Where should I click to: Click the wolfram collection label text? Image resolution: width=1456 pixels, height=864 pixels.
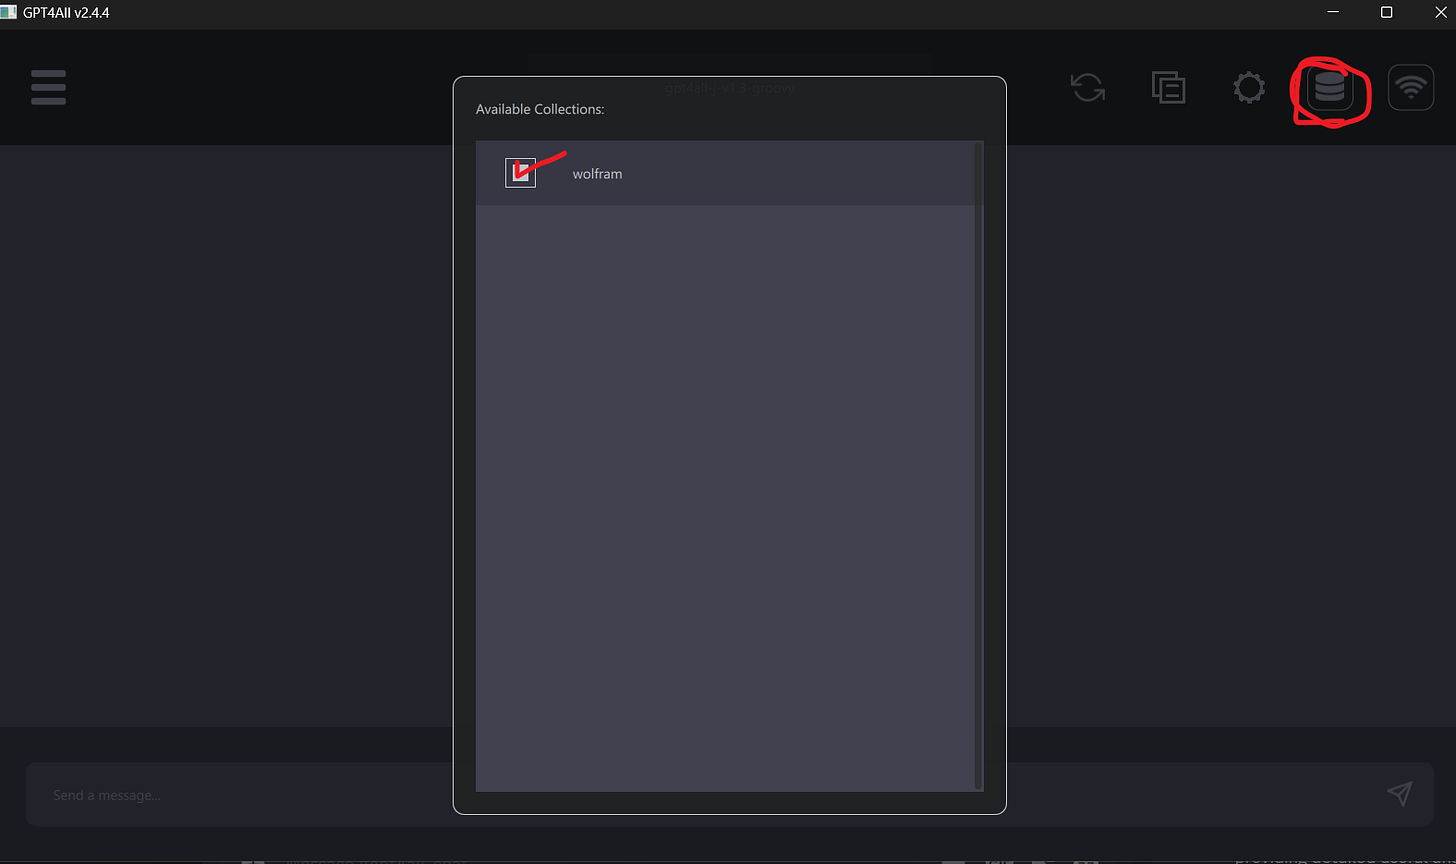click(597, 173)
